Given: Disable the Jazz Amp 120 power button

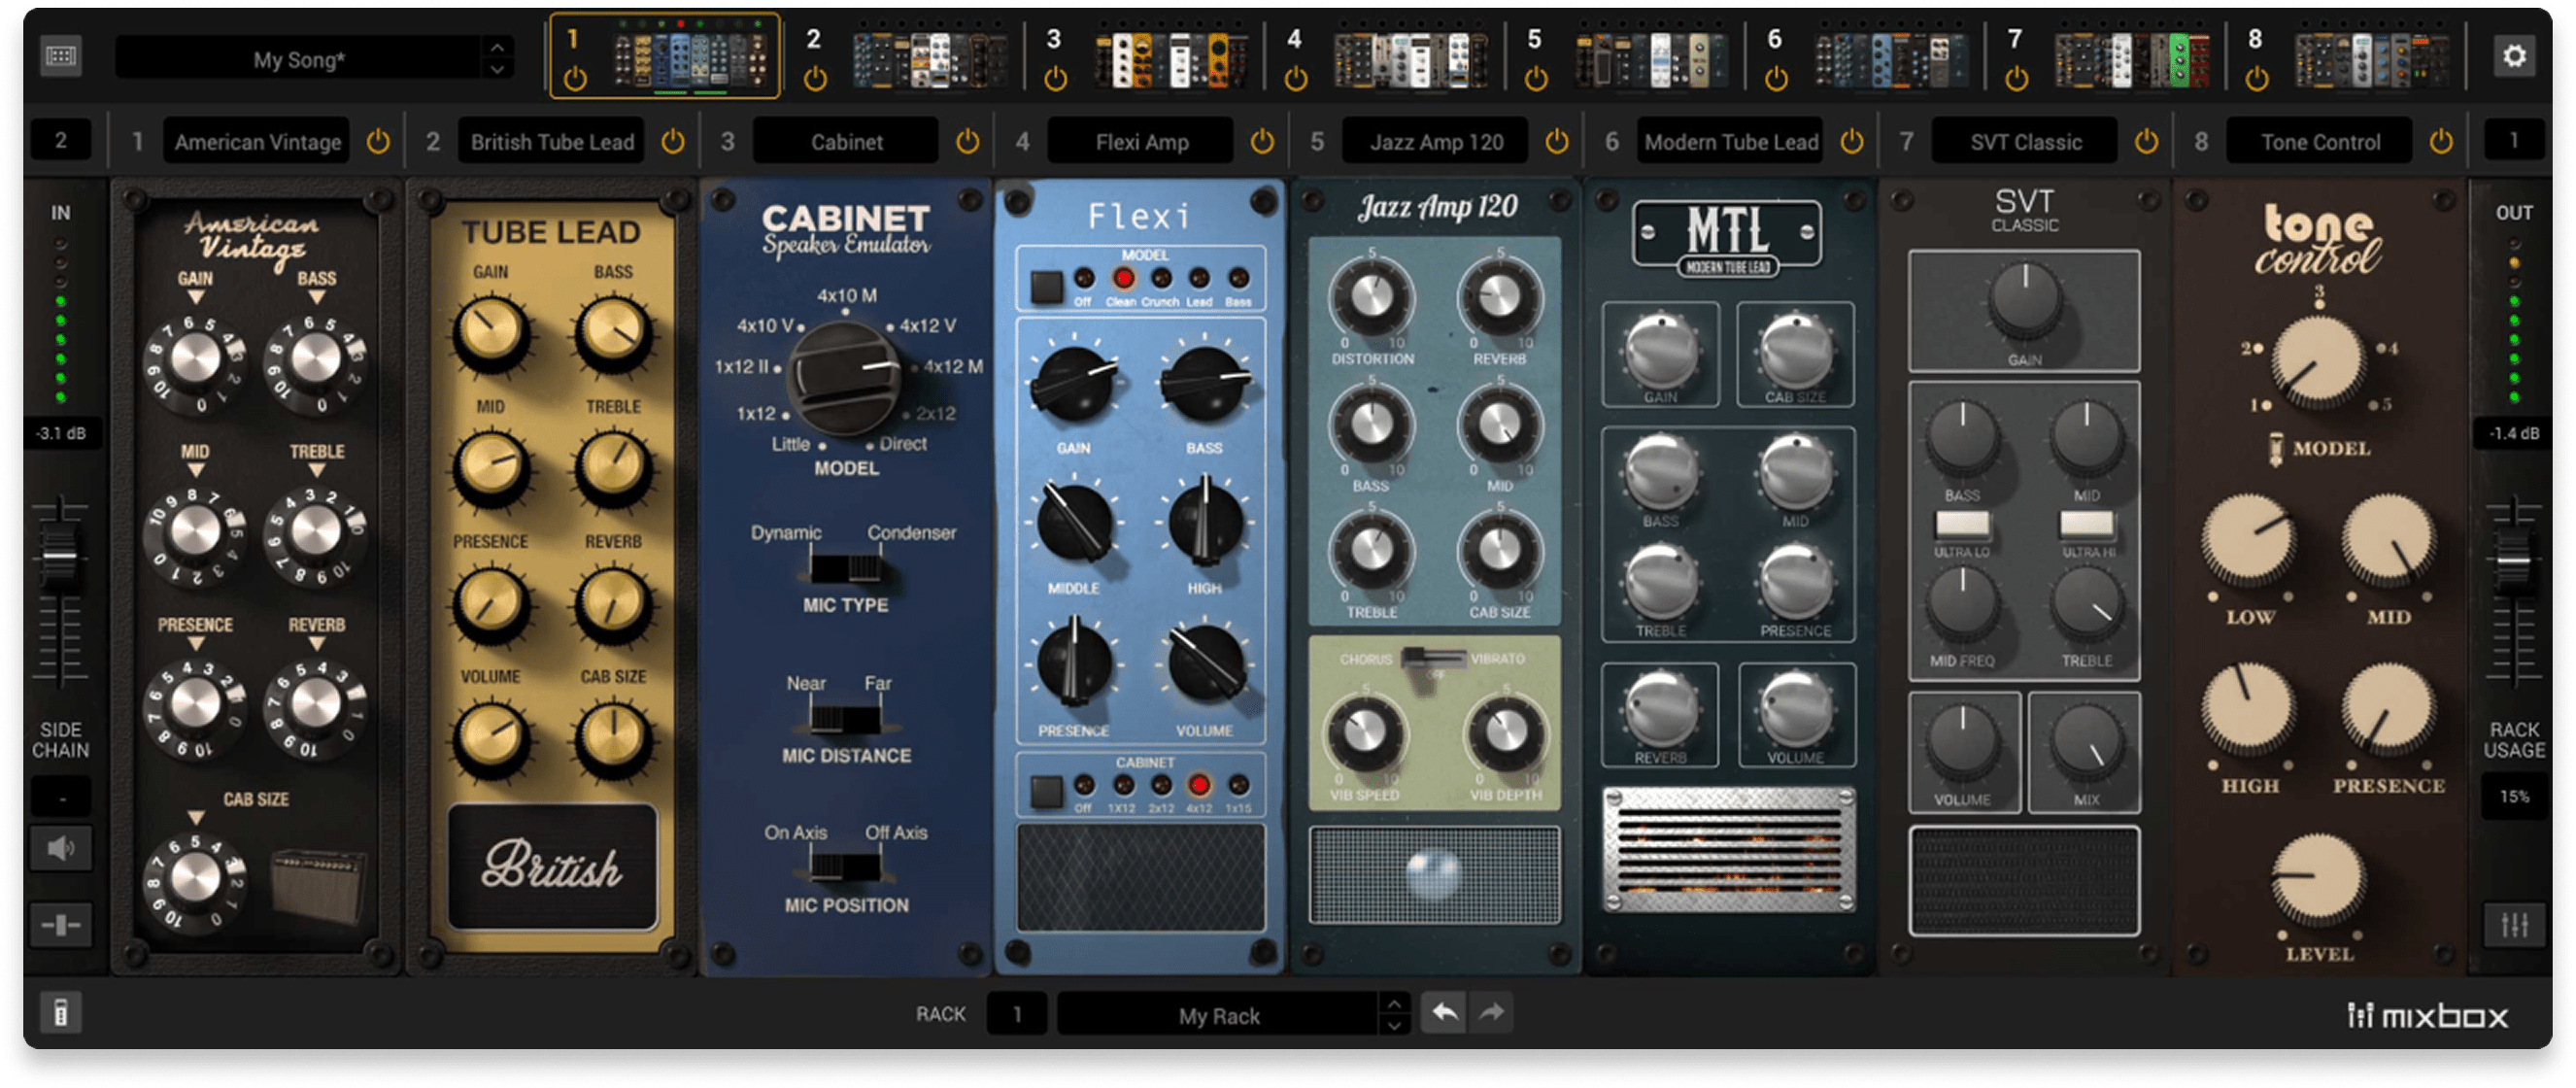Looking at the screenshot, I should [1557, 142].
